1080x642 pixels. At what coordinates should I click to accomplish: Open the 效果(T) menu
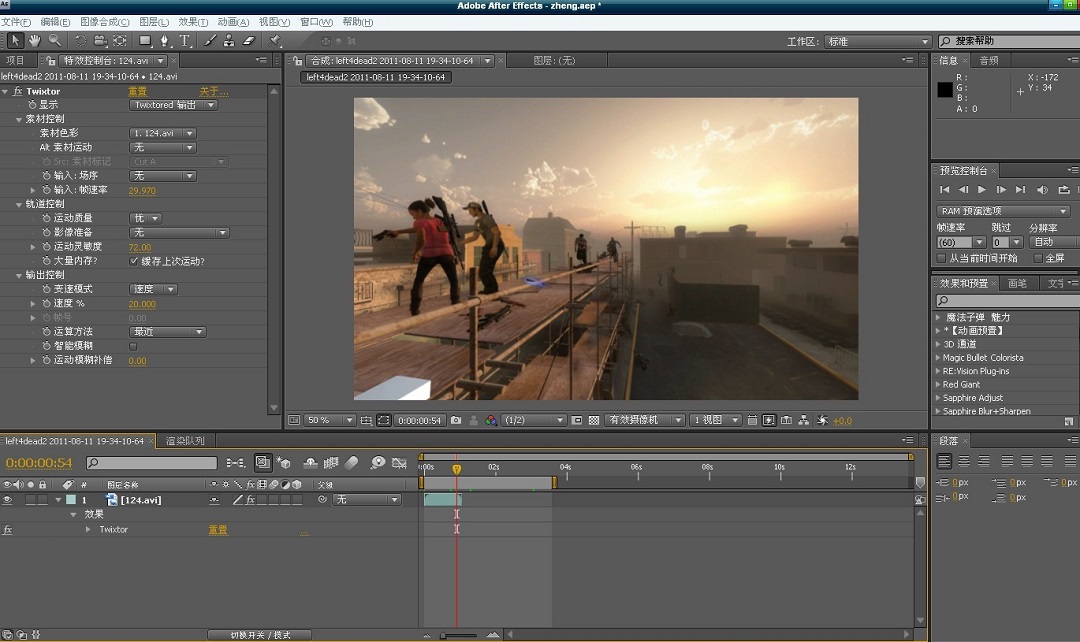[x=193, y=22]
